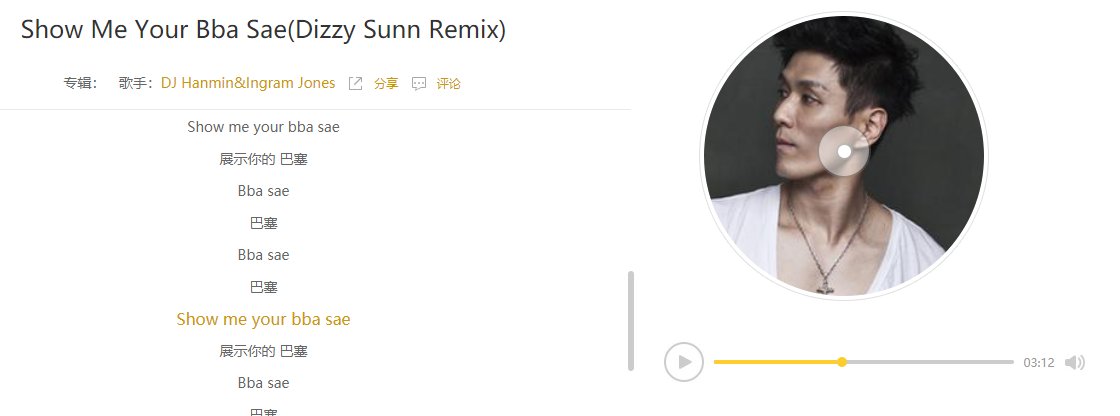Select the gray Show me your bba sae lyric
1120x416 pixels.
point(264,127)
